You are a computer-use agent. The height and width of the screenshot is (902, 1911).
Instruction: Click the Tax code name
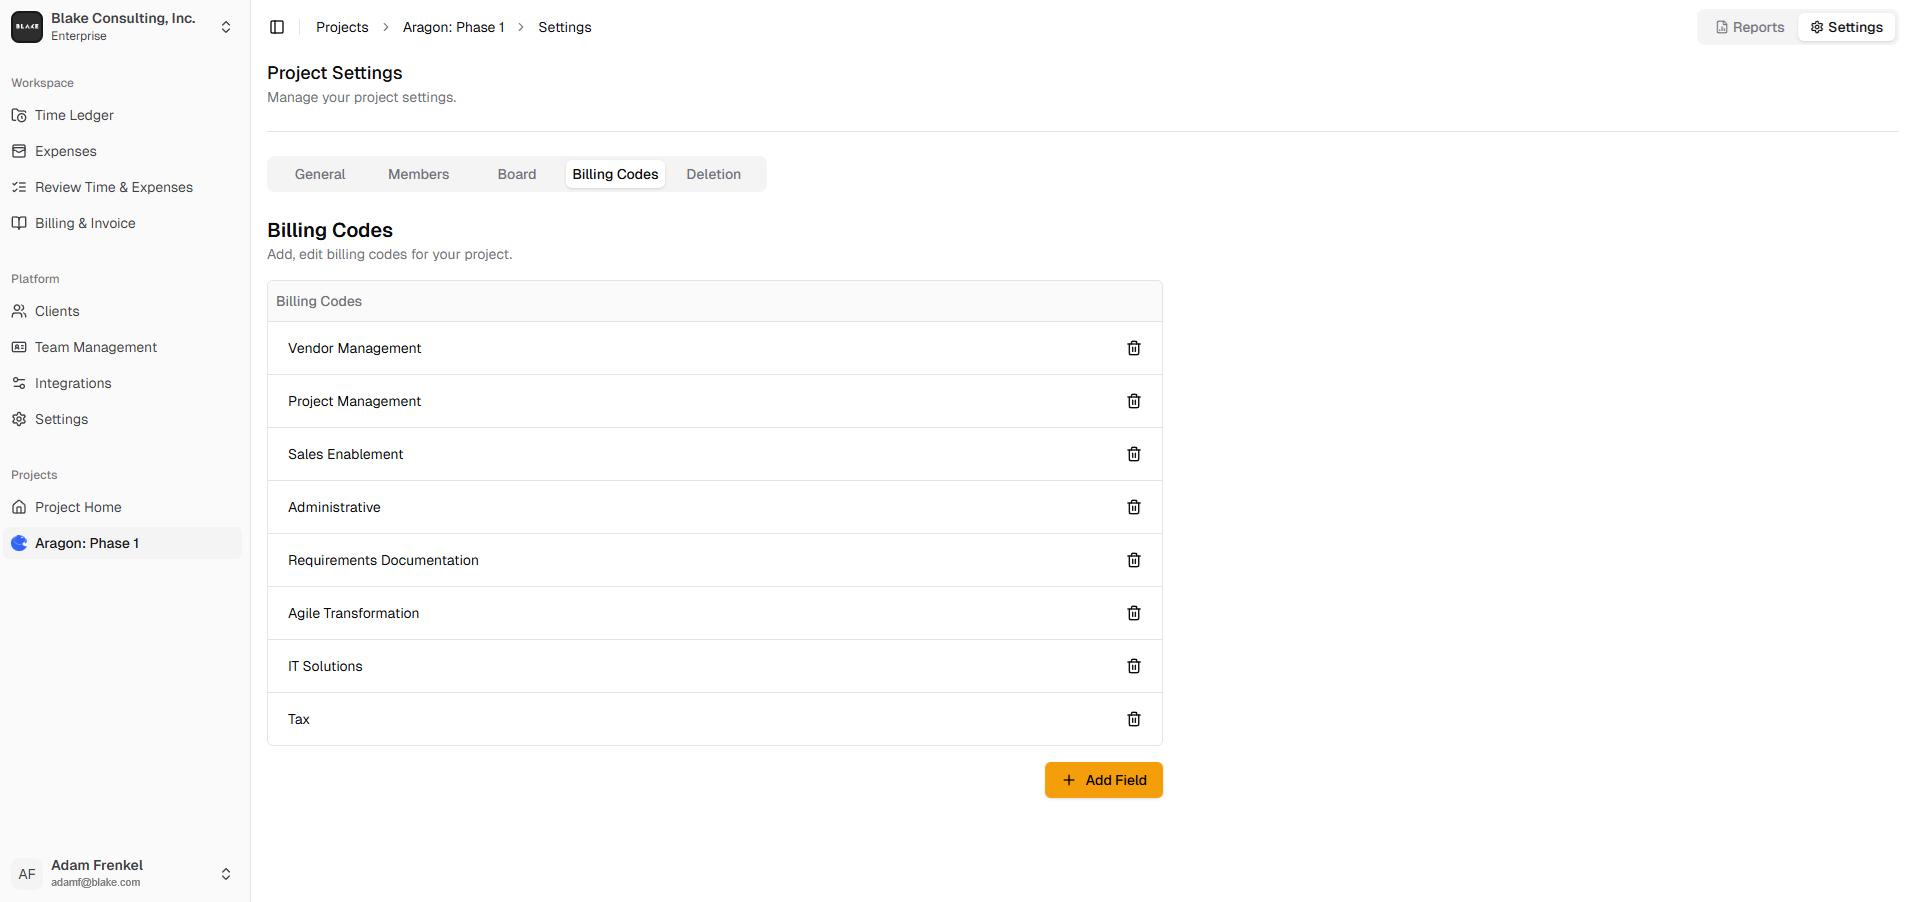pos(299,719)
